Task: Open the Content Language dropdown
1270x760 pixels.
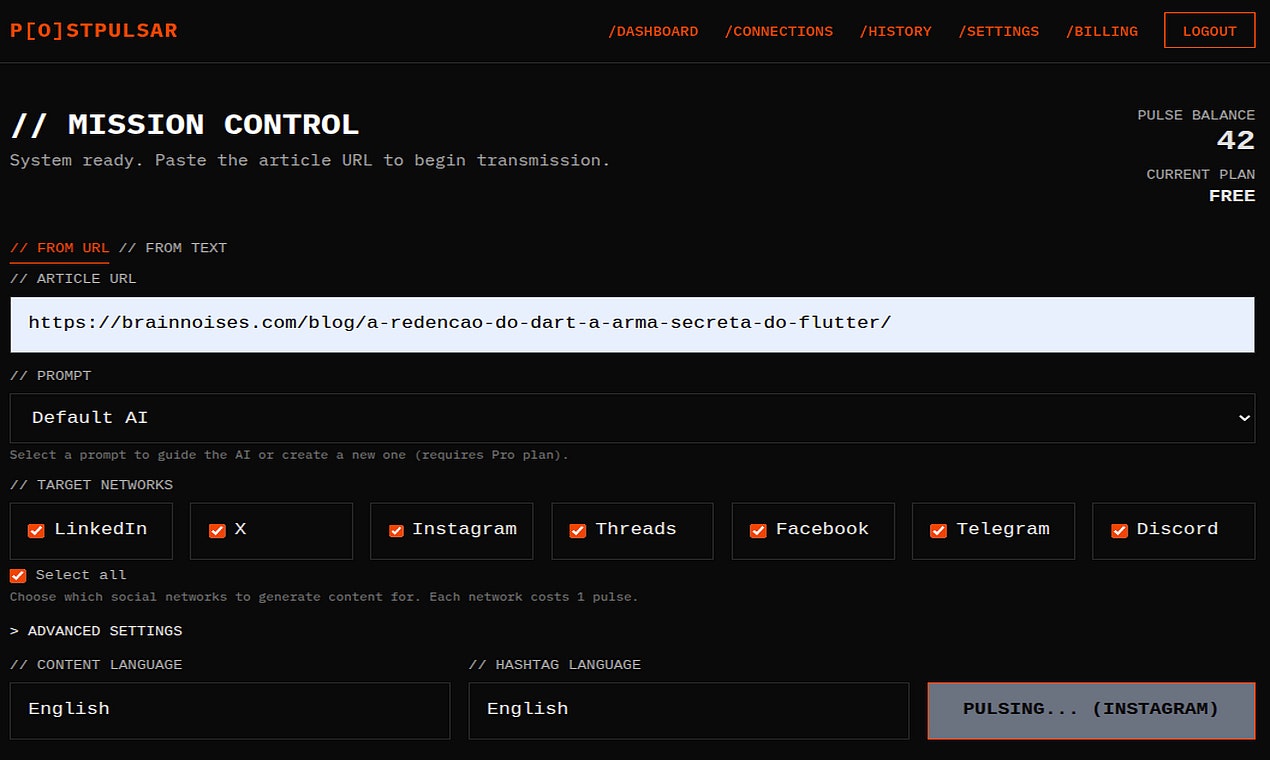Action: (x=230, y=710)
